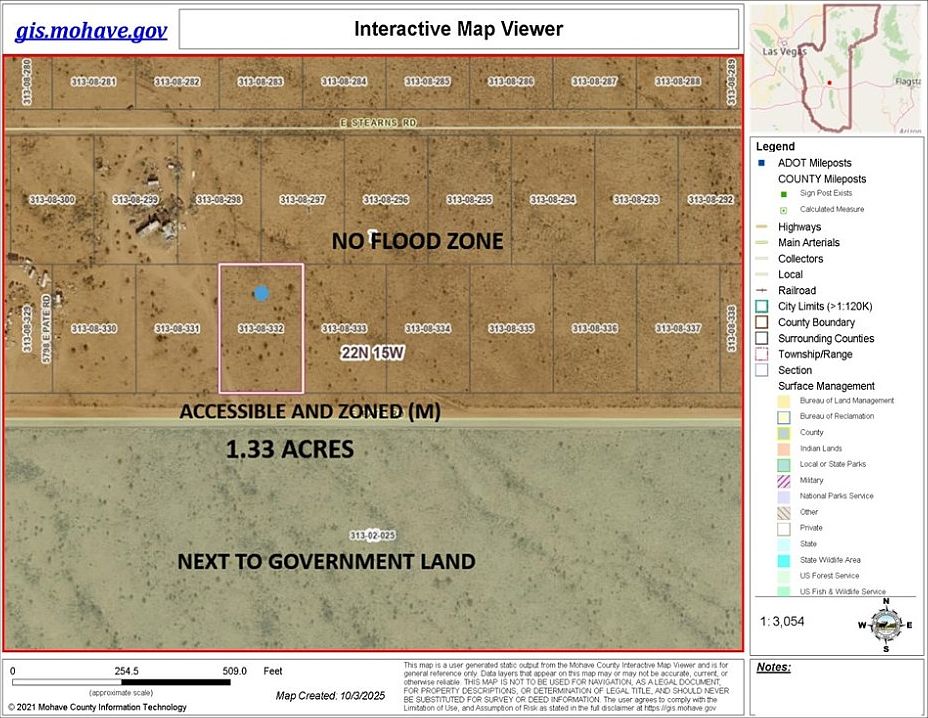
Task: Click the green Sign Post Exists symbol
Action: pyautogui.click(x=785, y=194)
